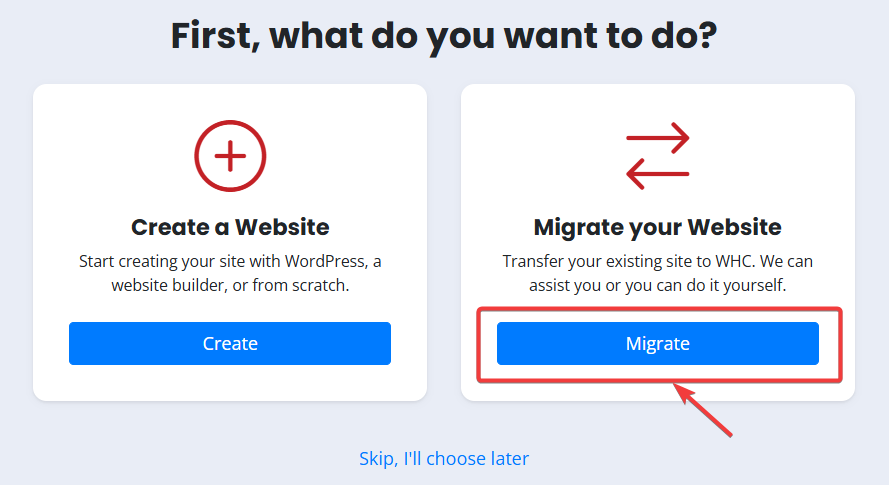Click the Transfer your existing site description text
This screenshot has height=485, width=889.
(658, 273)
